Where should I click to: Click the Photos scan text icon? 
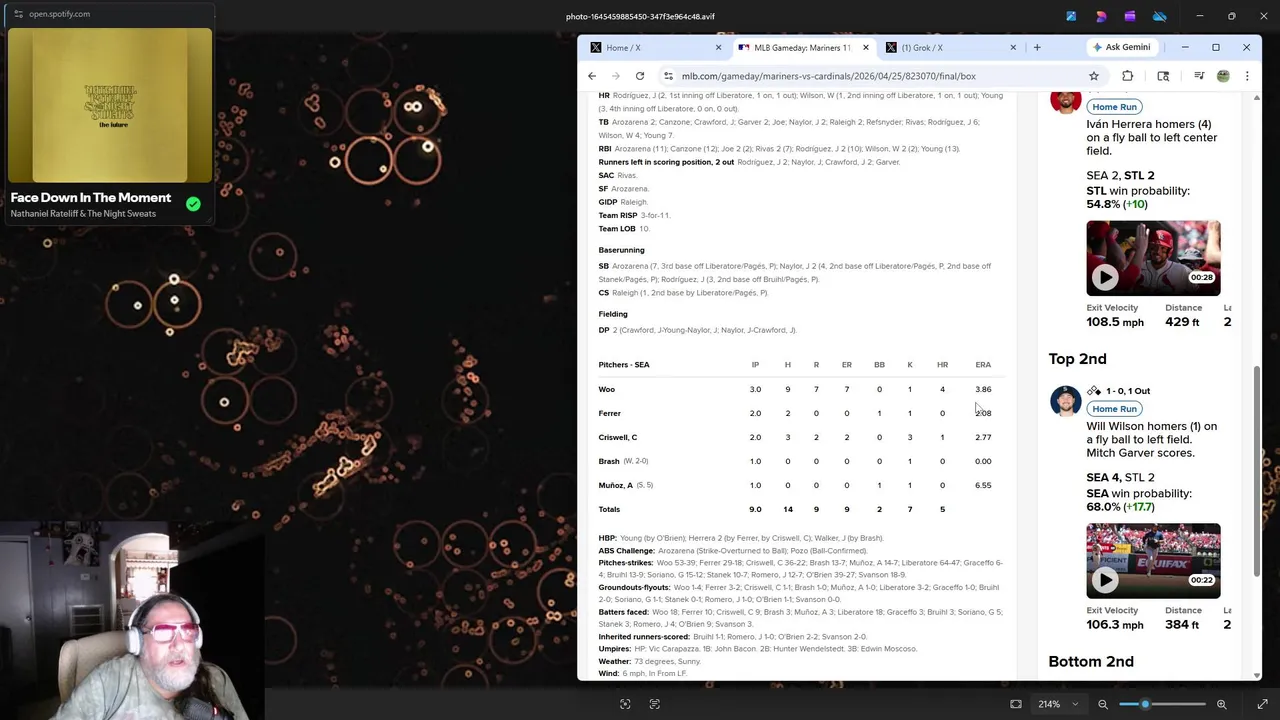click(x=655, y=704)
